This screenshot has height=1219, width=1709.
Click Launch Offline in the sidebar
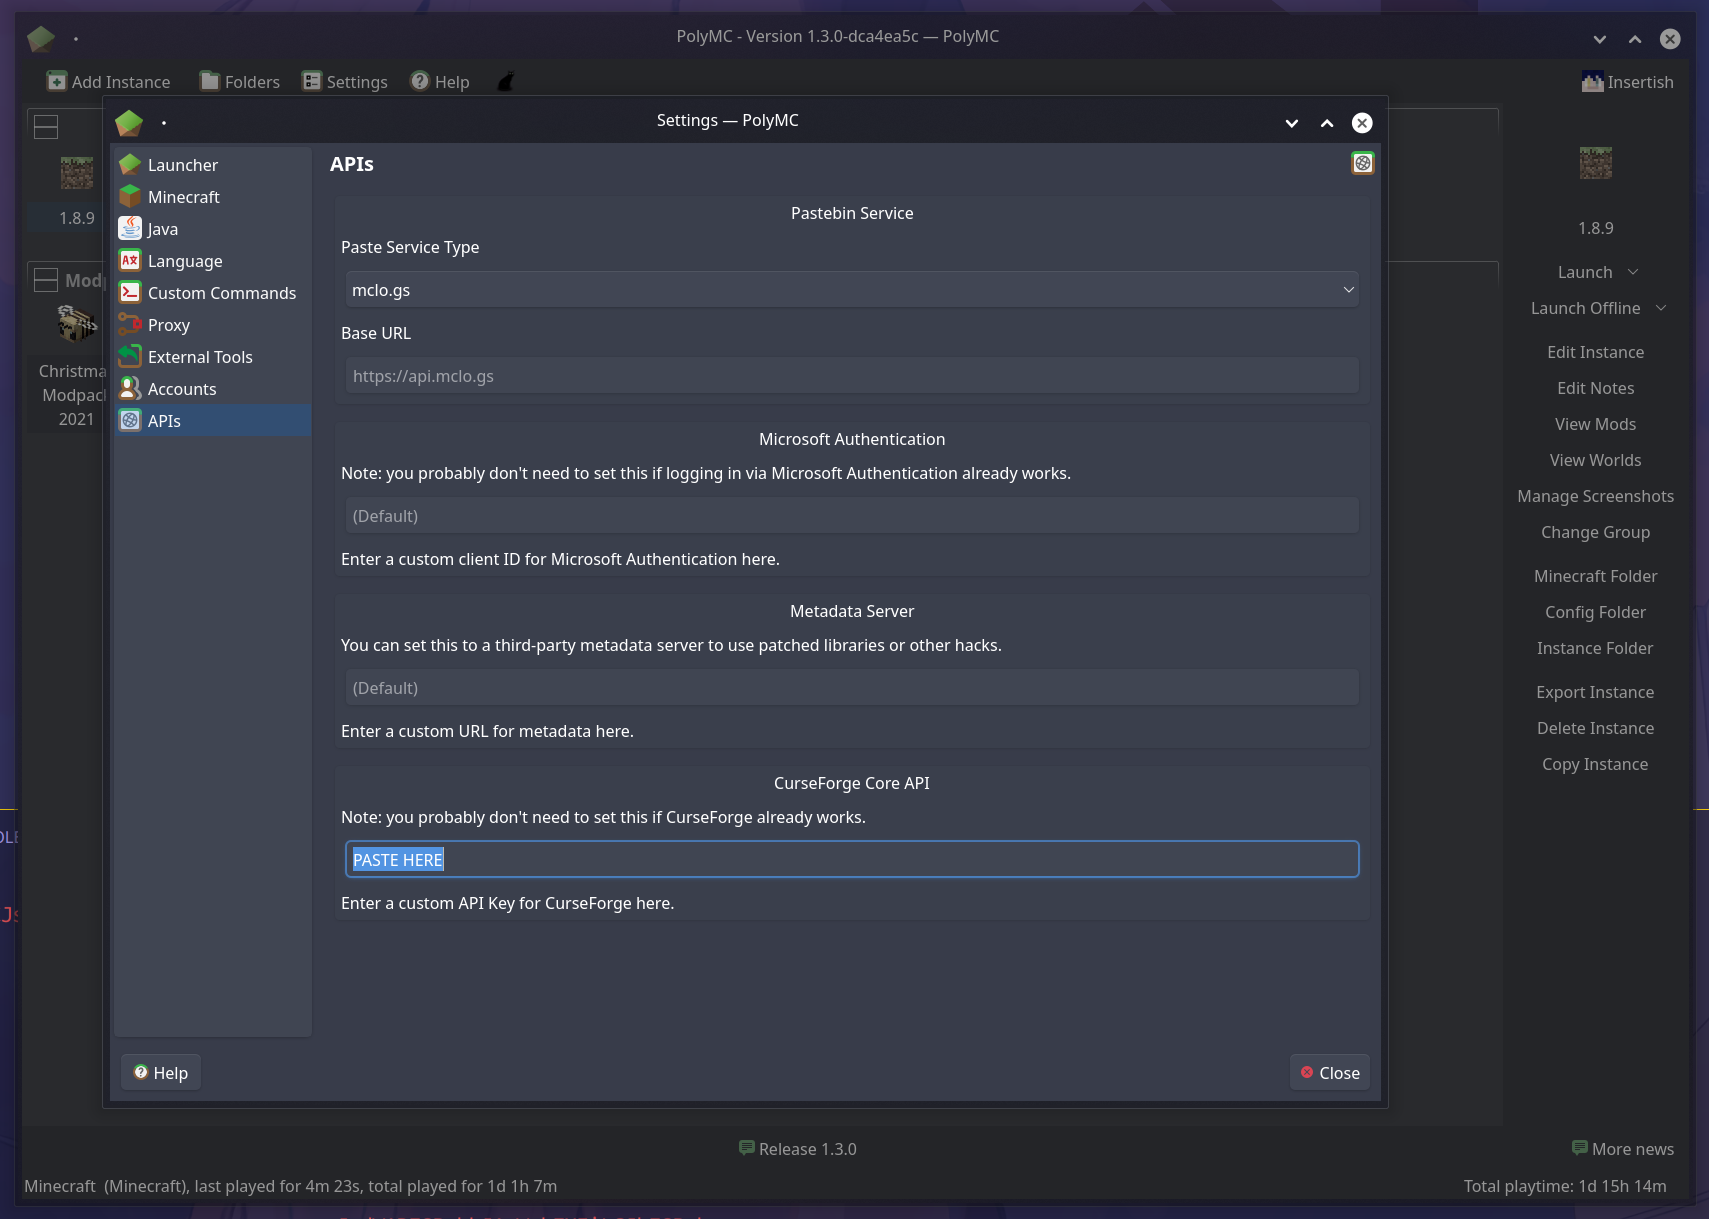click(1585, 308)
